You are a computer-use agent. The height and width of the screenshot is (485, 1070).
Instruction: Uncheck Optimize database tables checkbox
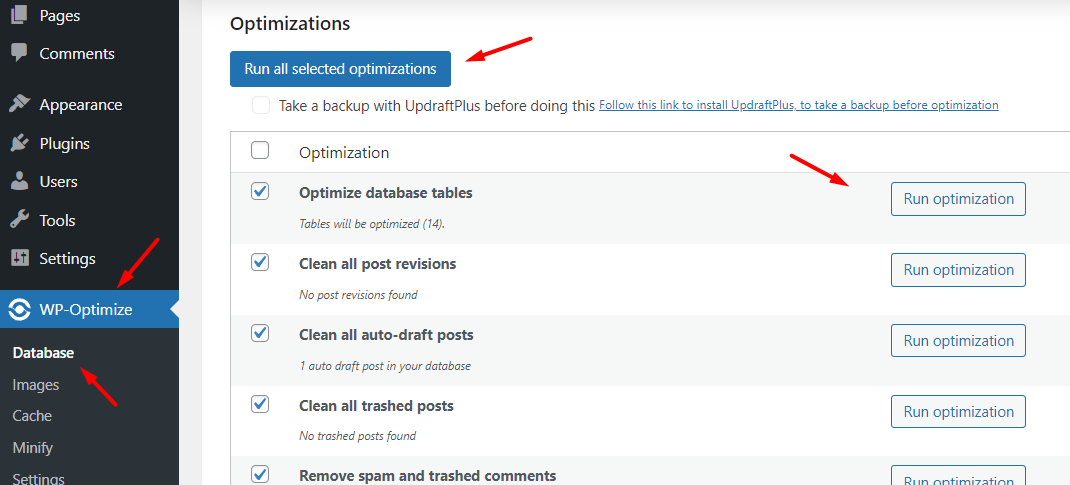(260, 191)
